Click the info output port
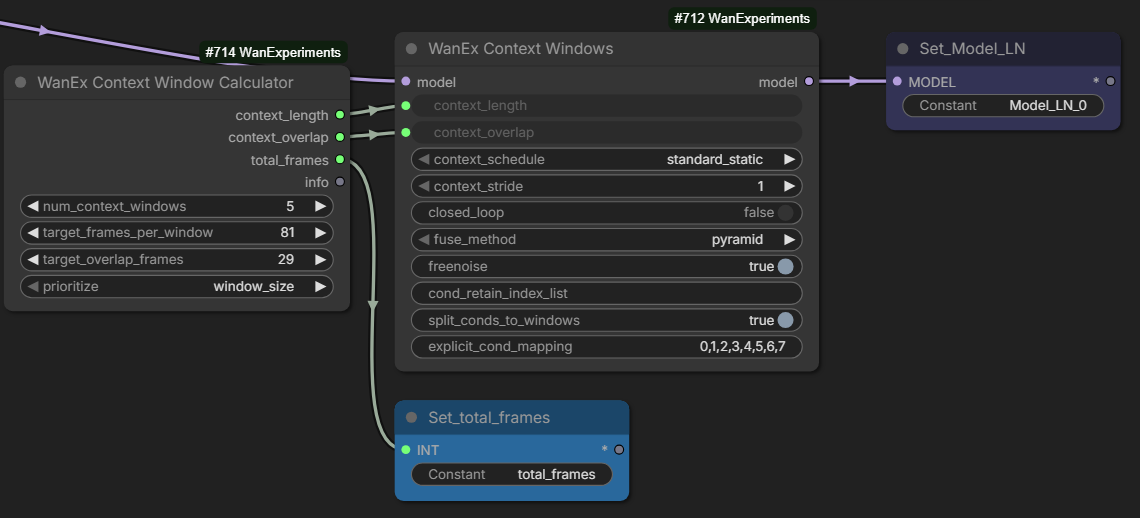 tap(340, 182)
